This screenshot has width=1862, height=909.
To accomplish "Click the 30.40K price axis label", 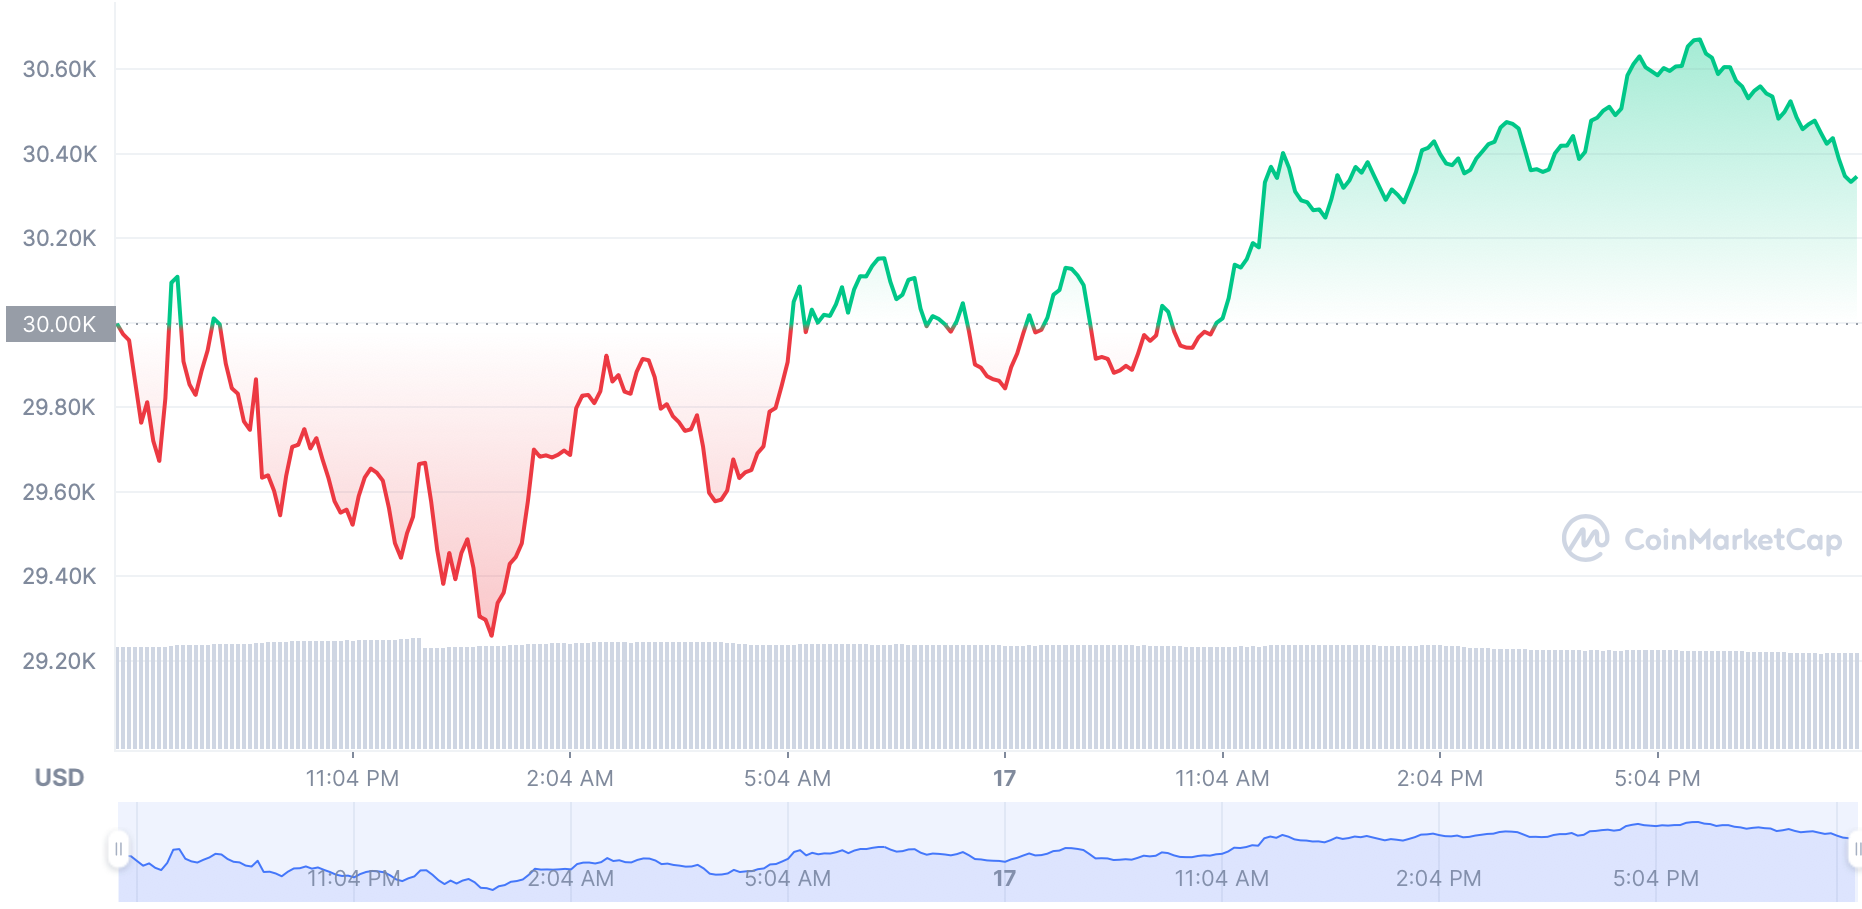I will tap(60, 154).
